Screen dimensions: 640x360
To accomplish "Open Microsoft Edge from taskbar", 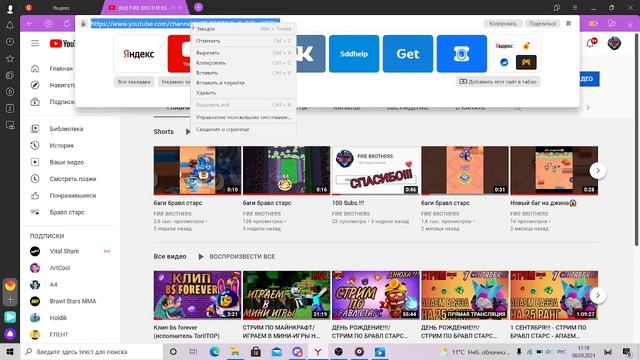I will coord(214,351).
